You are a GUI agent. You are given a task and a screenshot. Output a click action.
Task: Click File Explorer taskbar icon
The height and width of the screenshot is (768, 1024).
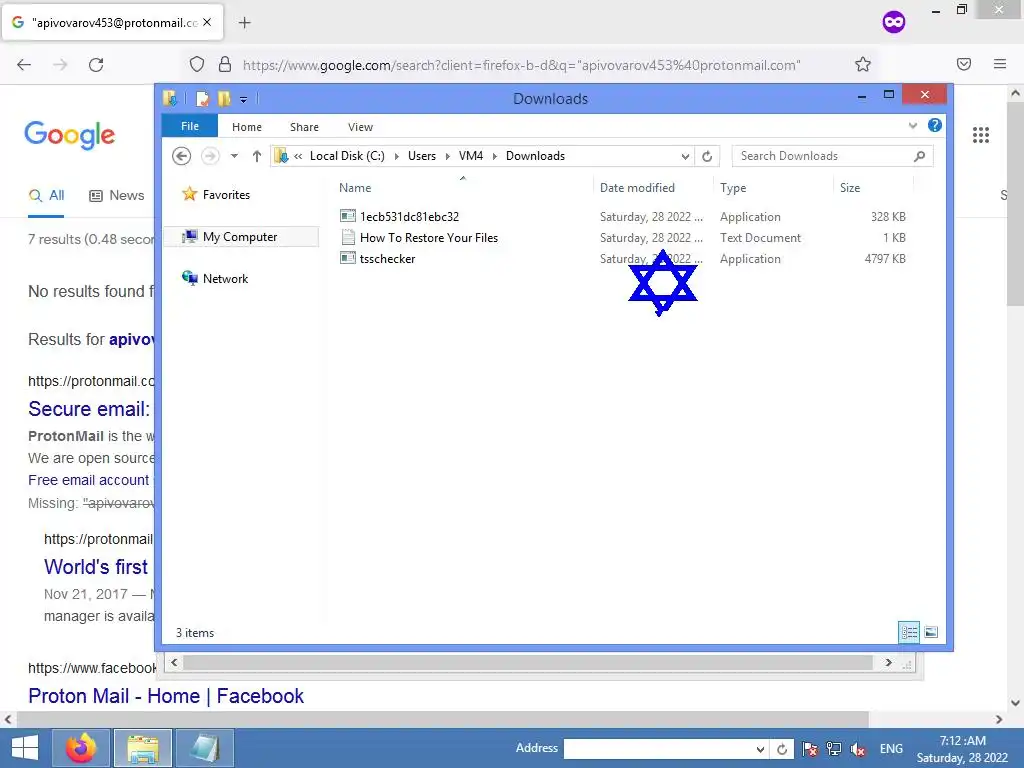pyautogui.click(x=142, y=748)
